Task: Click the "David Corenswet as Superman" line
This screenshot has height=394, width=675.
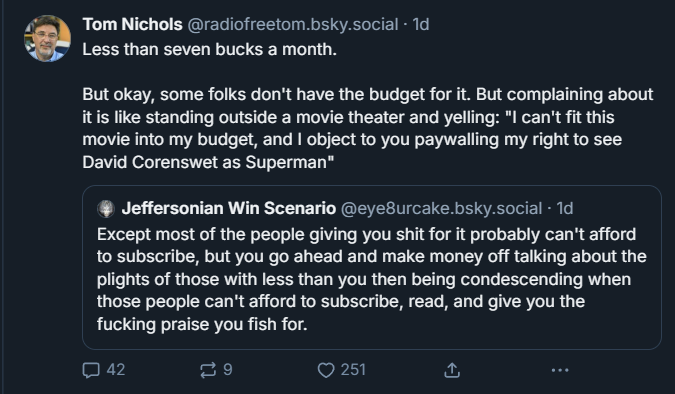Action: coord(208,162)
